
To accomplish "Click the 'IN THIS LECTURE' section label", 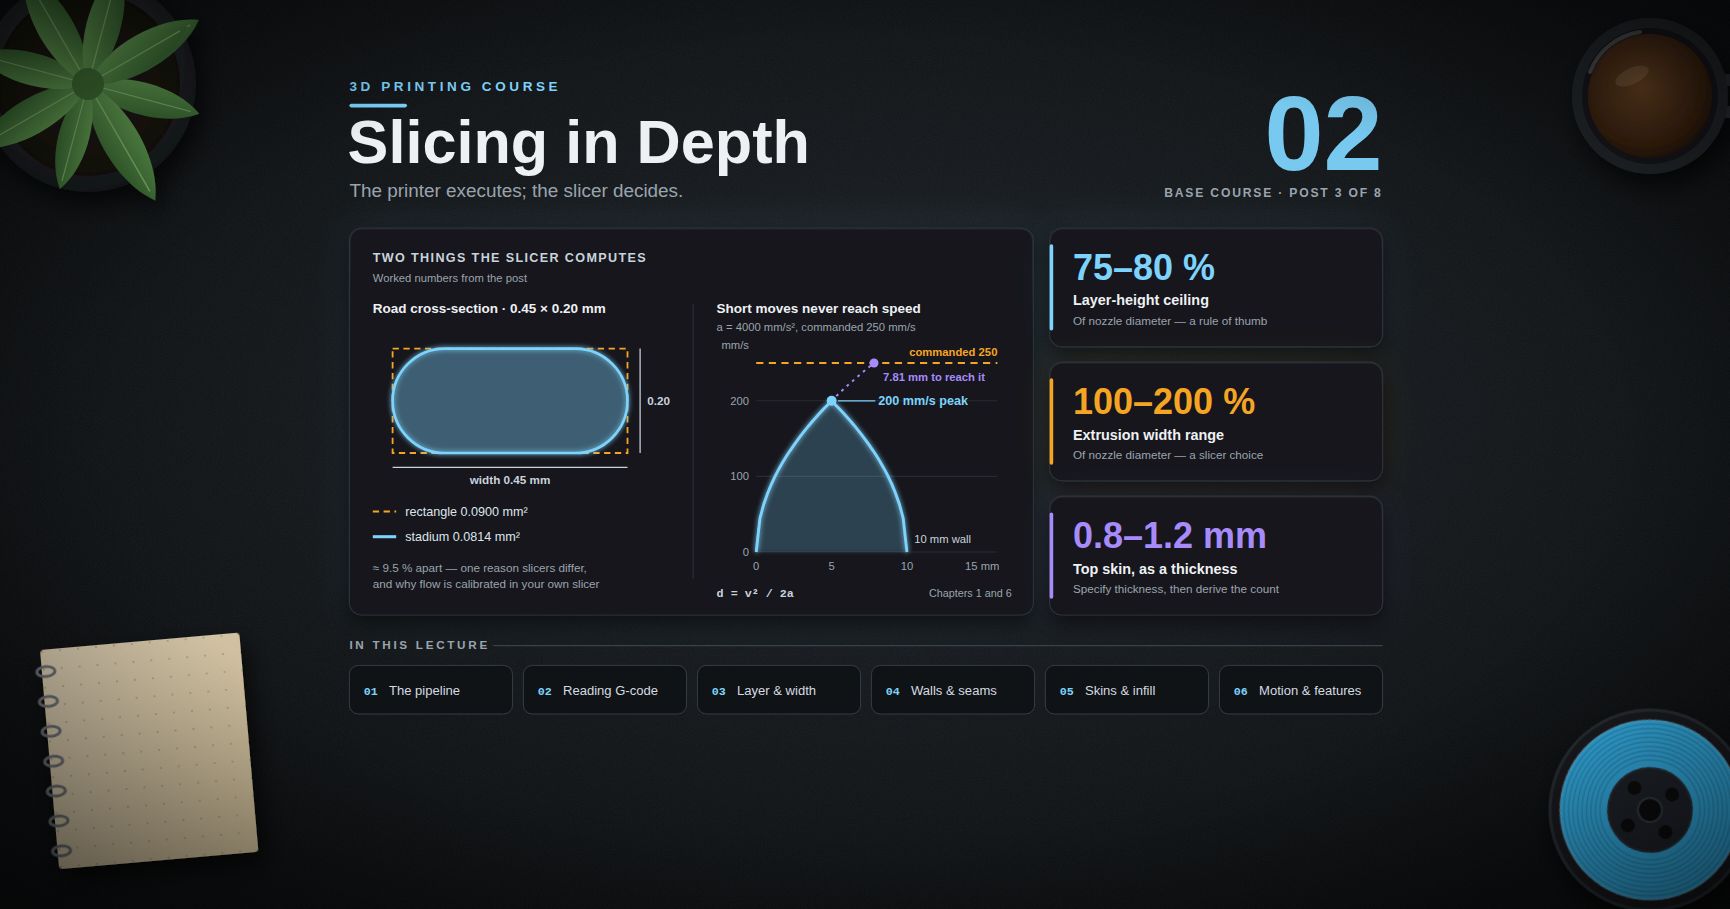I will (x=419, y=645).
